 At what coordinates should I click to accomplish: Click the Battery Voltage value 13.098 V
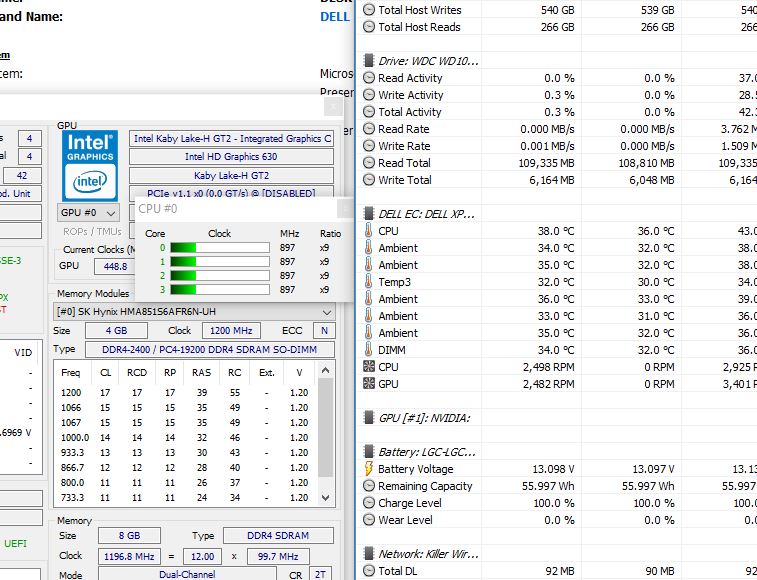point(553,469)
